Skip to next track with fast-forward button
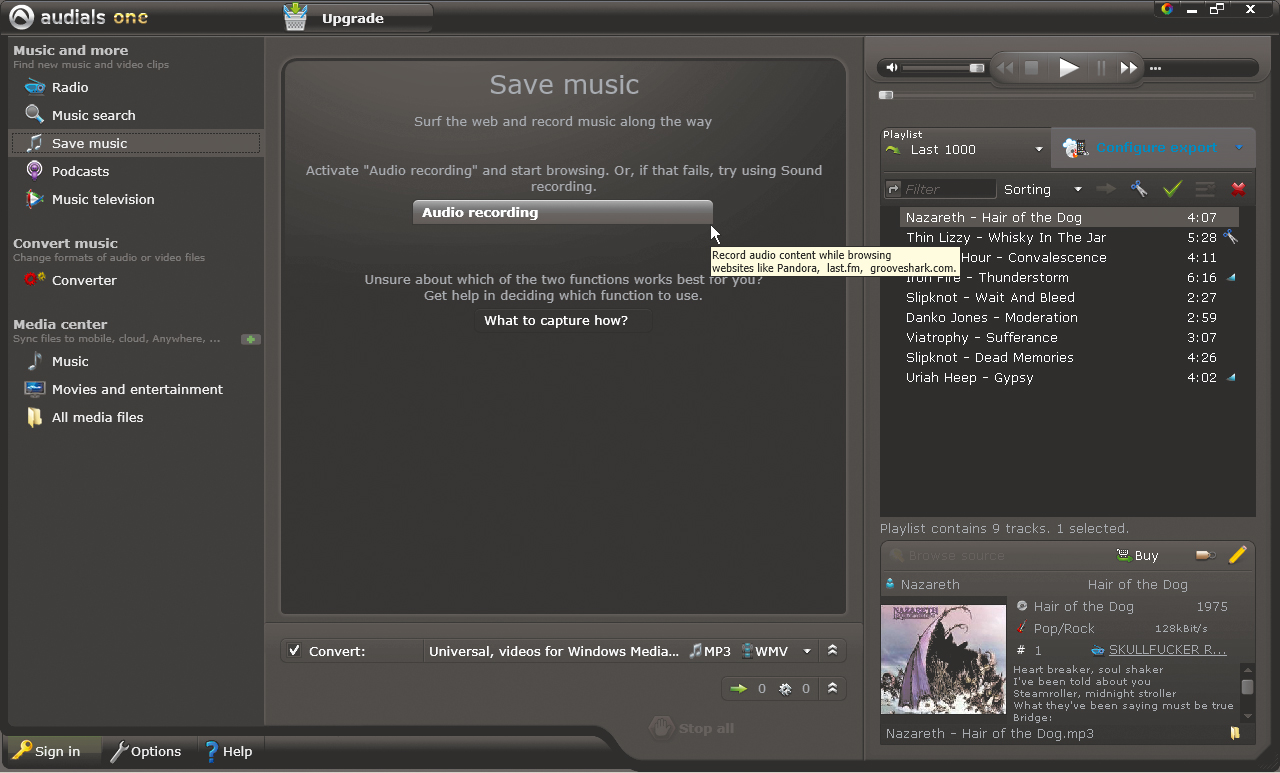Image resolution: width=1280 pixels, height=773 pixels. [1128, 68]
